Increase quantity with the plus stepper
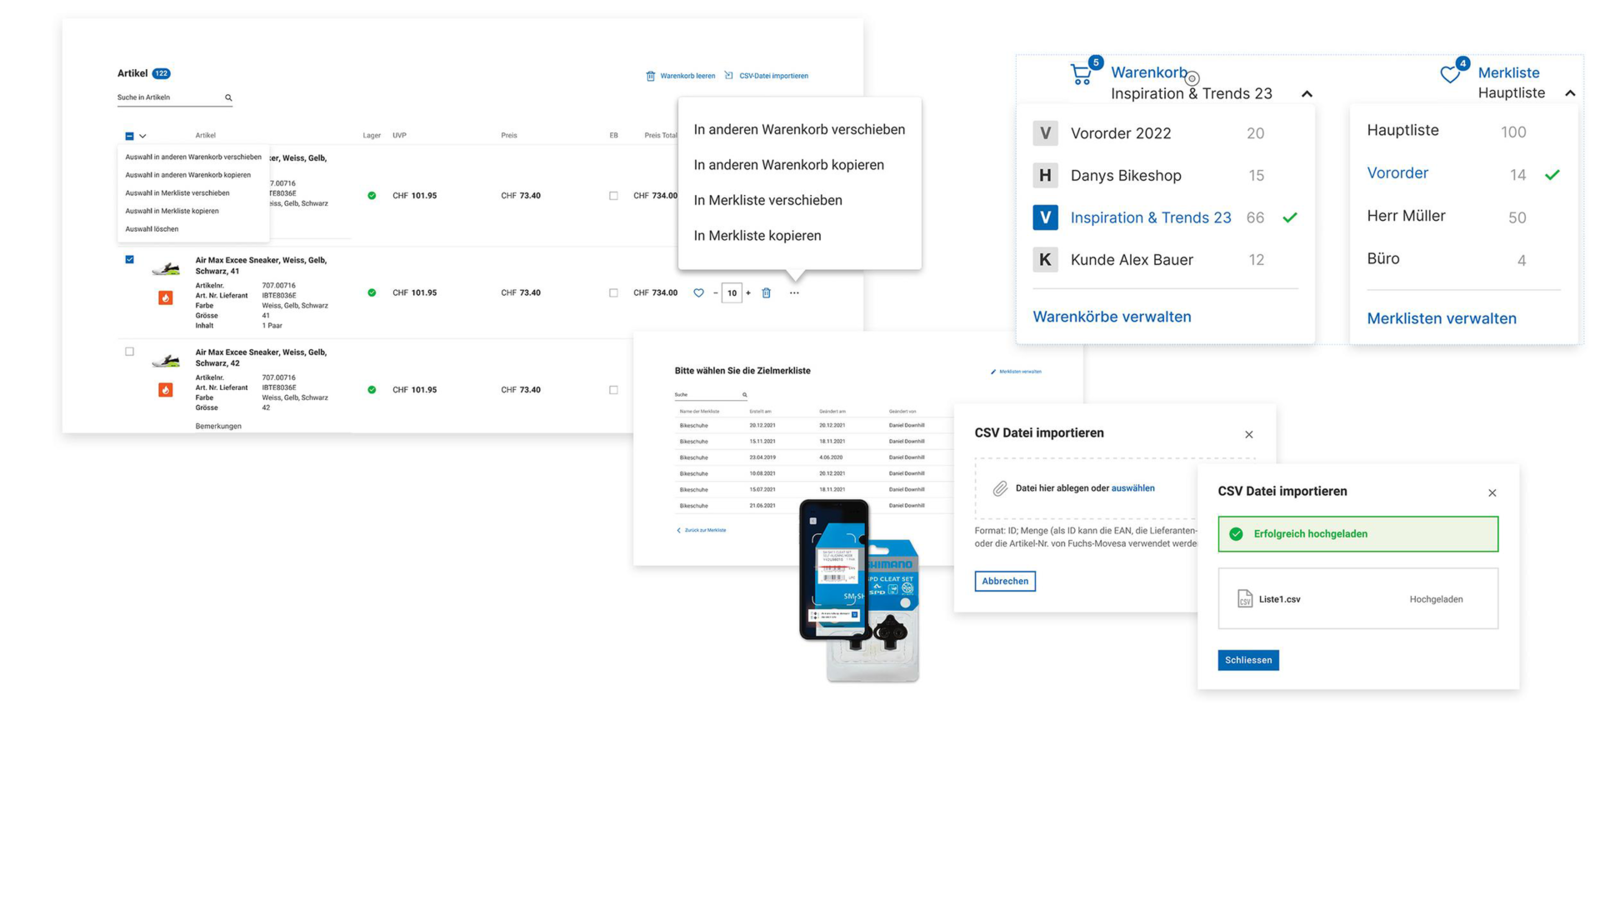The height and width of the screenshot is (900, 1600). (748, 293)
